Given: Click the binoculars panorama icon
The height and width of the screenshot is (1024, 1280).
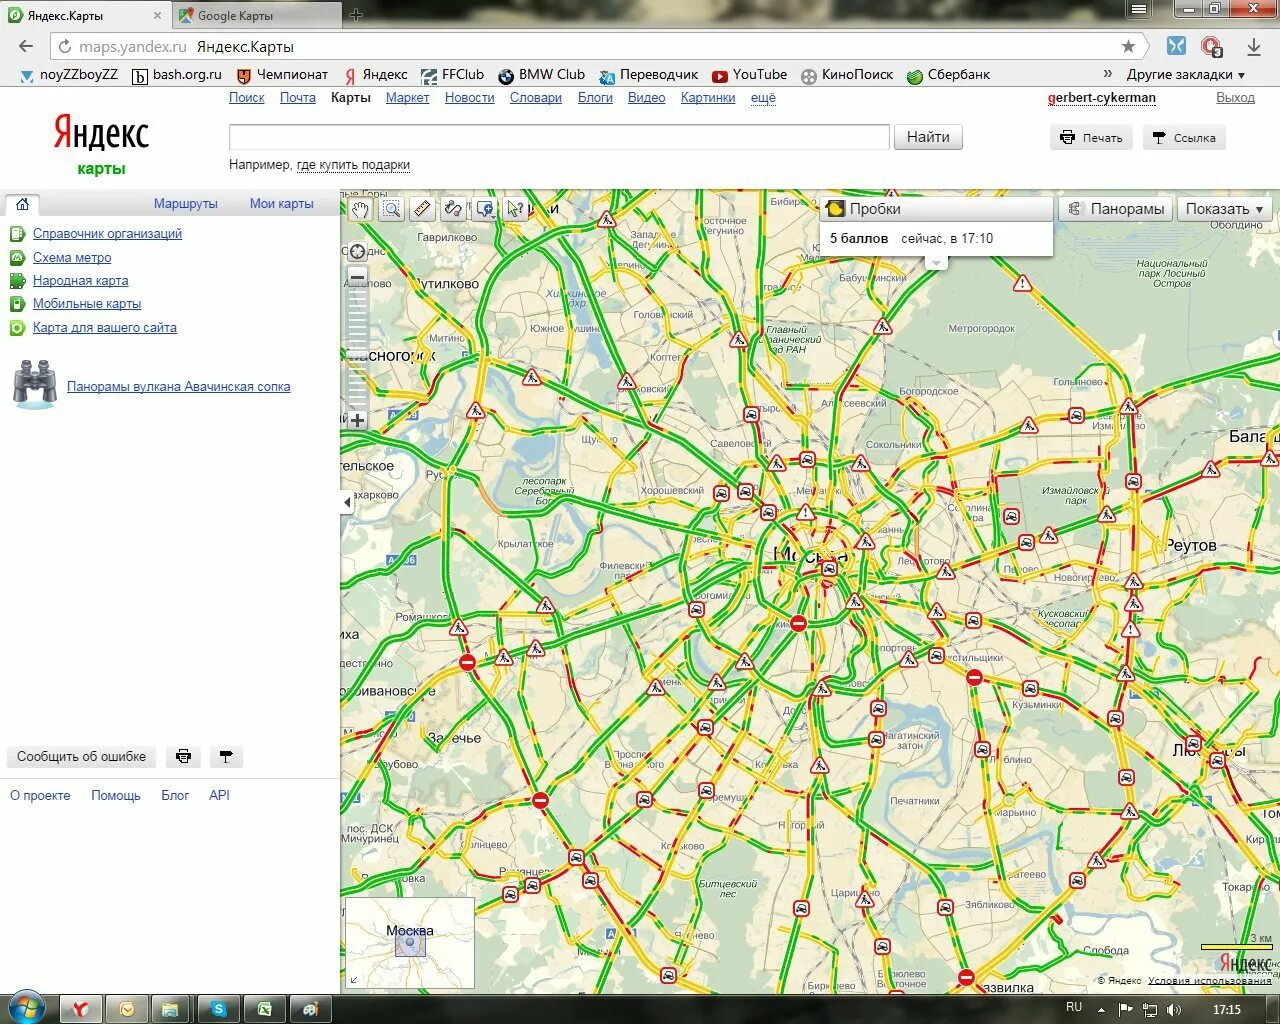Looking at the screenshot, I should point(35,385).
